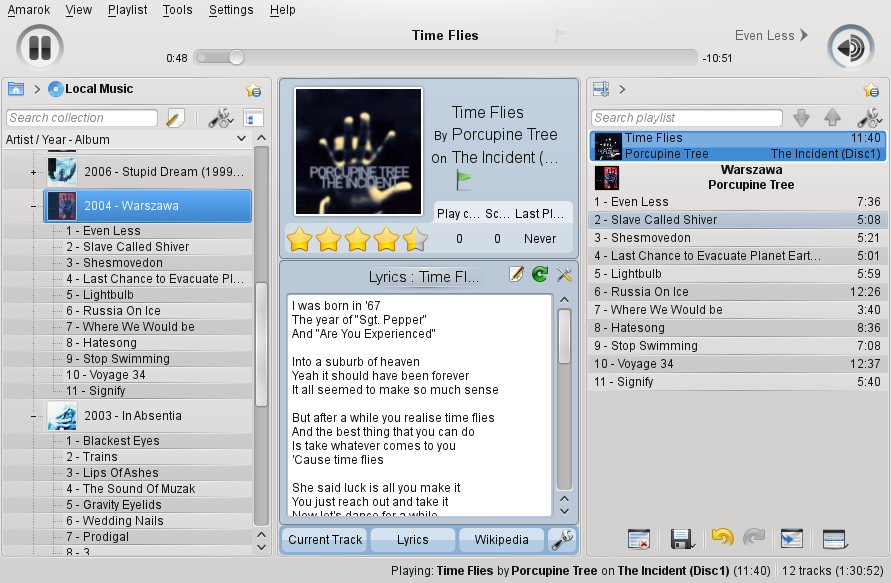
Task: Switch to the Wikipedia applet
Action: [x=502, y=540]
